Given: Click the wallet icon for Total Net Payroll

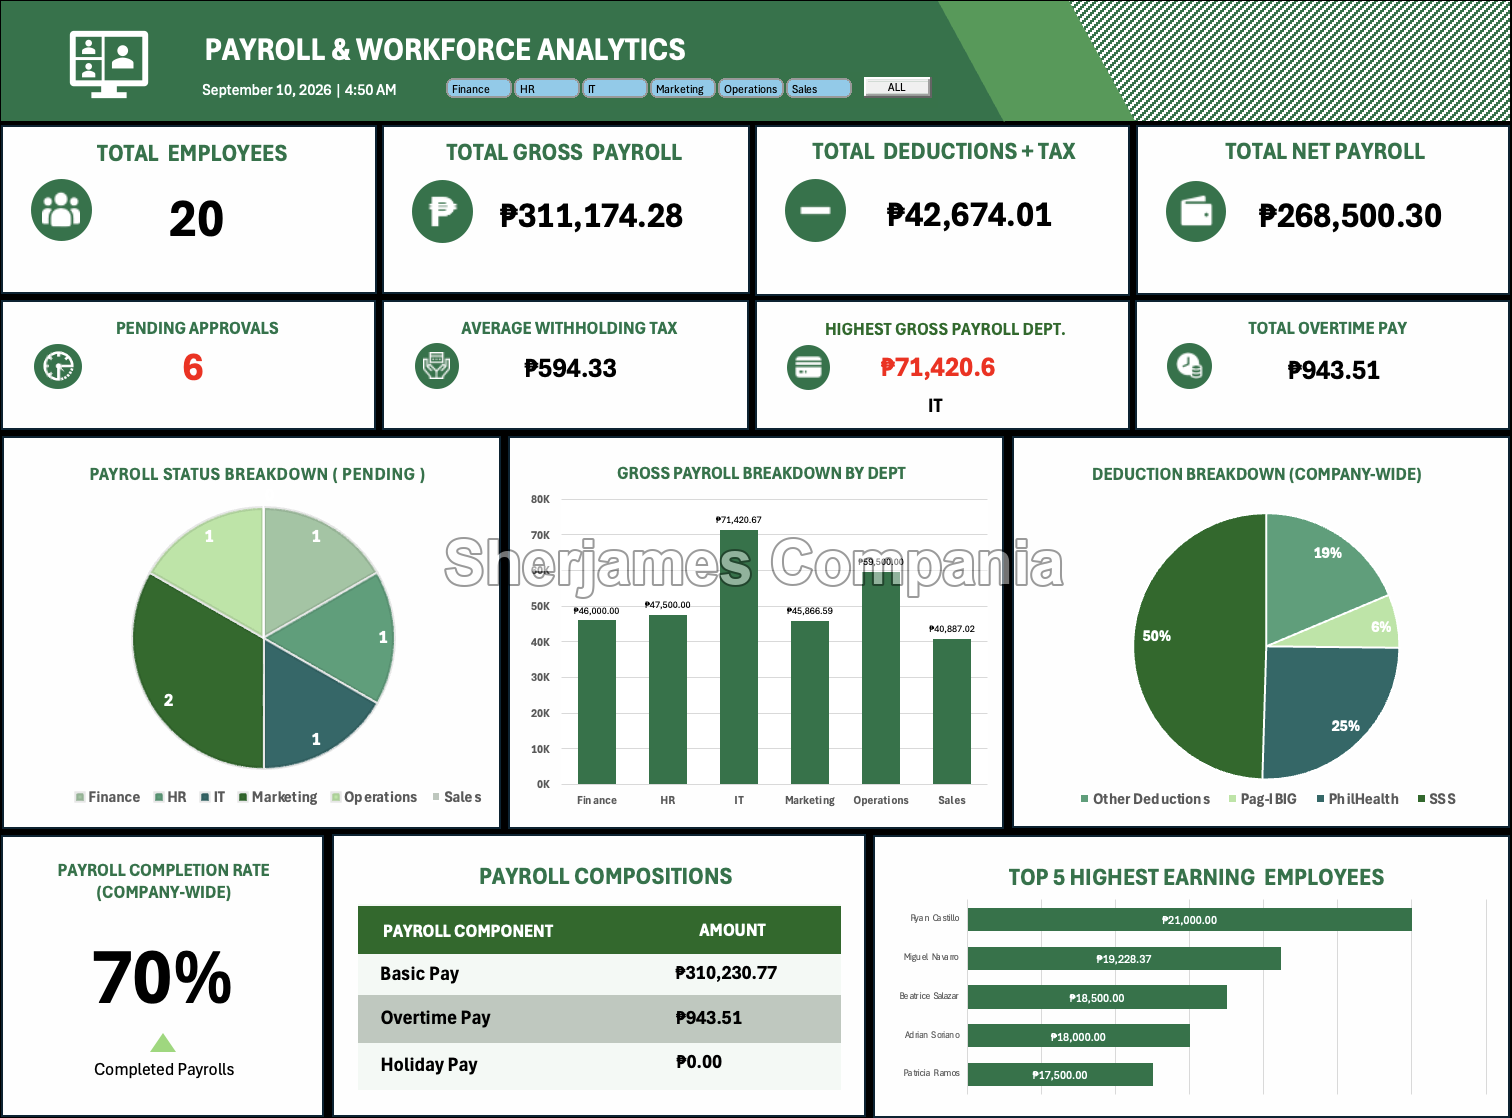Looking at the screenshot, I should pyautogui.click(x=1196, y=212).
